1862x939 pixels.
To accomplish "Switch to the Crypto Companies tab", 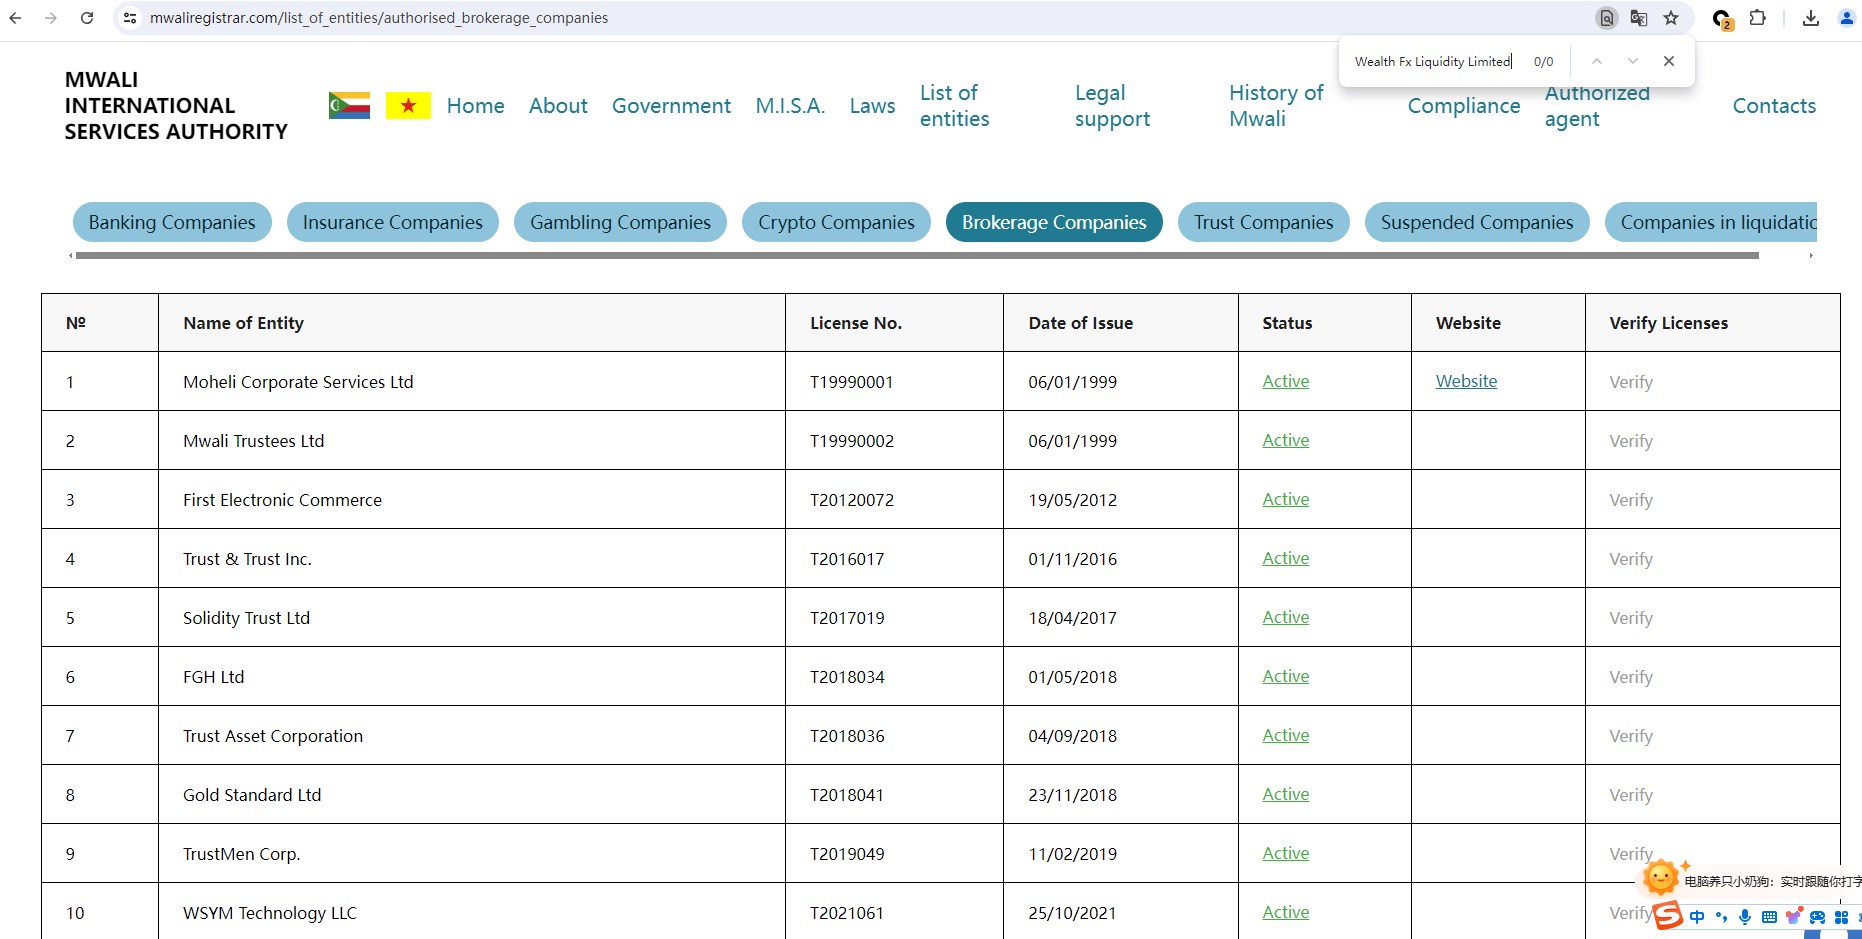I will pos(836,222).
